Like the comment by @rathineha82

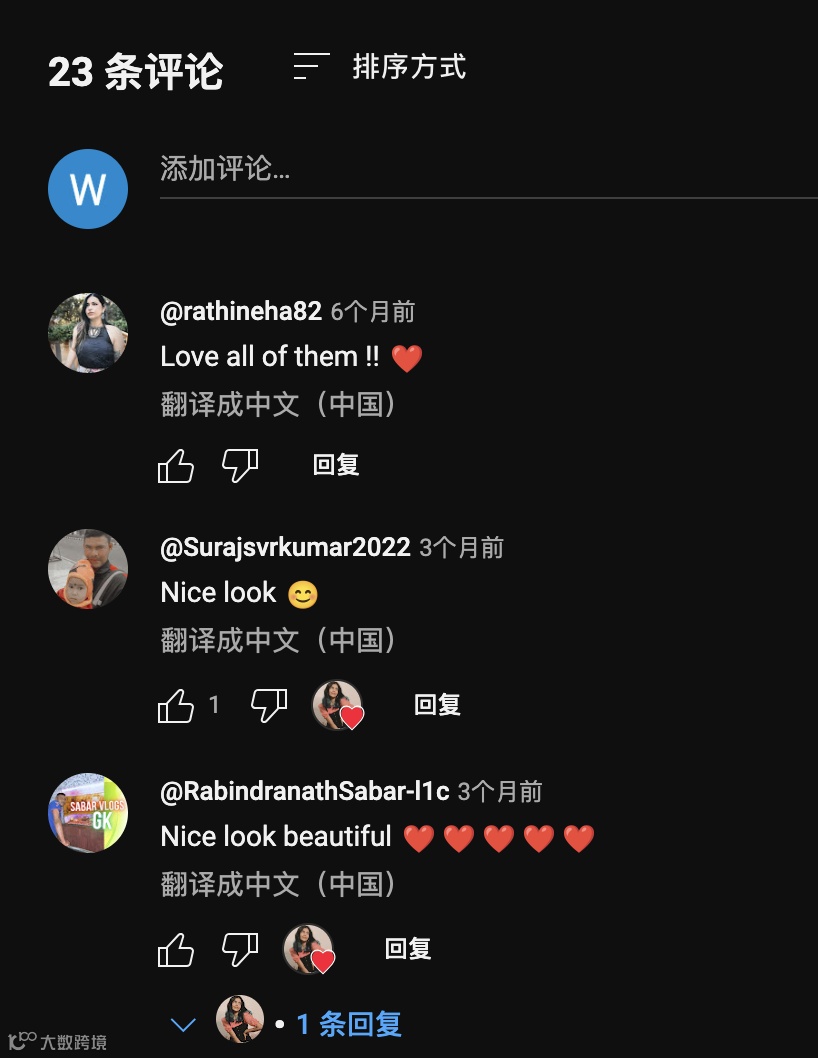[175, 466]
